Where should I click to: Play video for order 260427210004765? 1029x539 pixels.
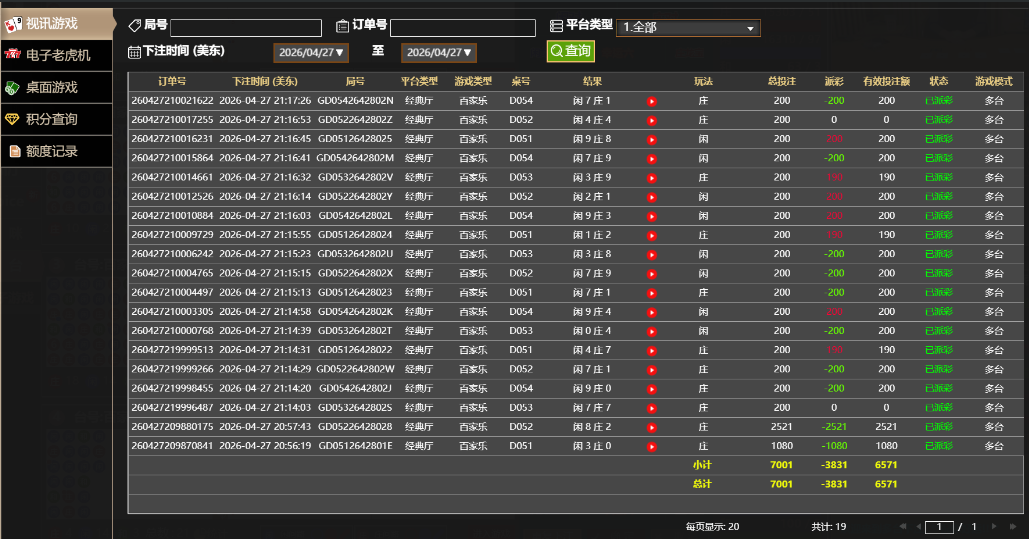[652, 274]
